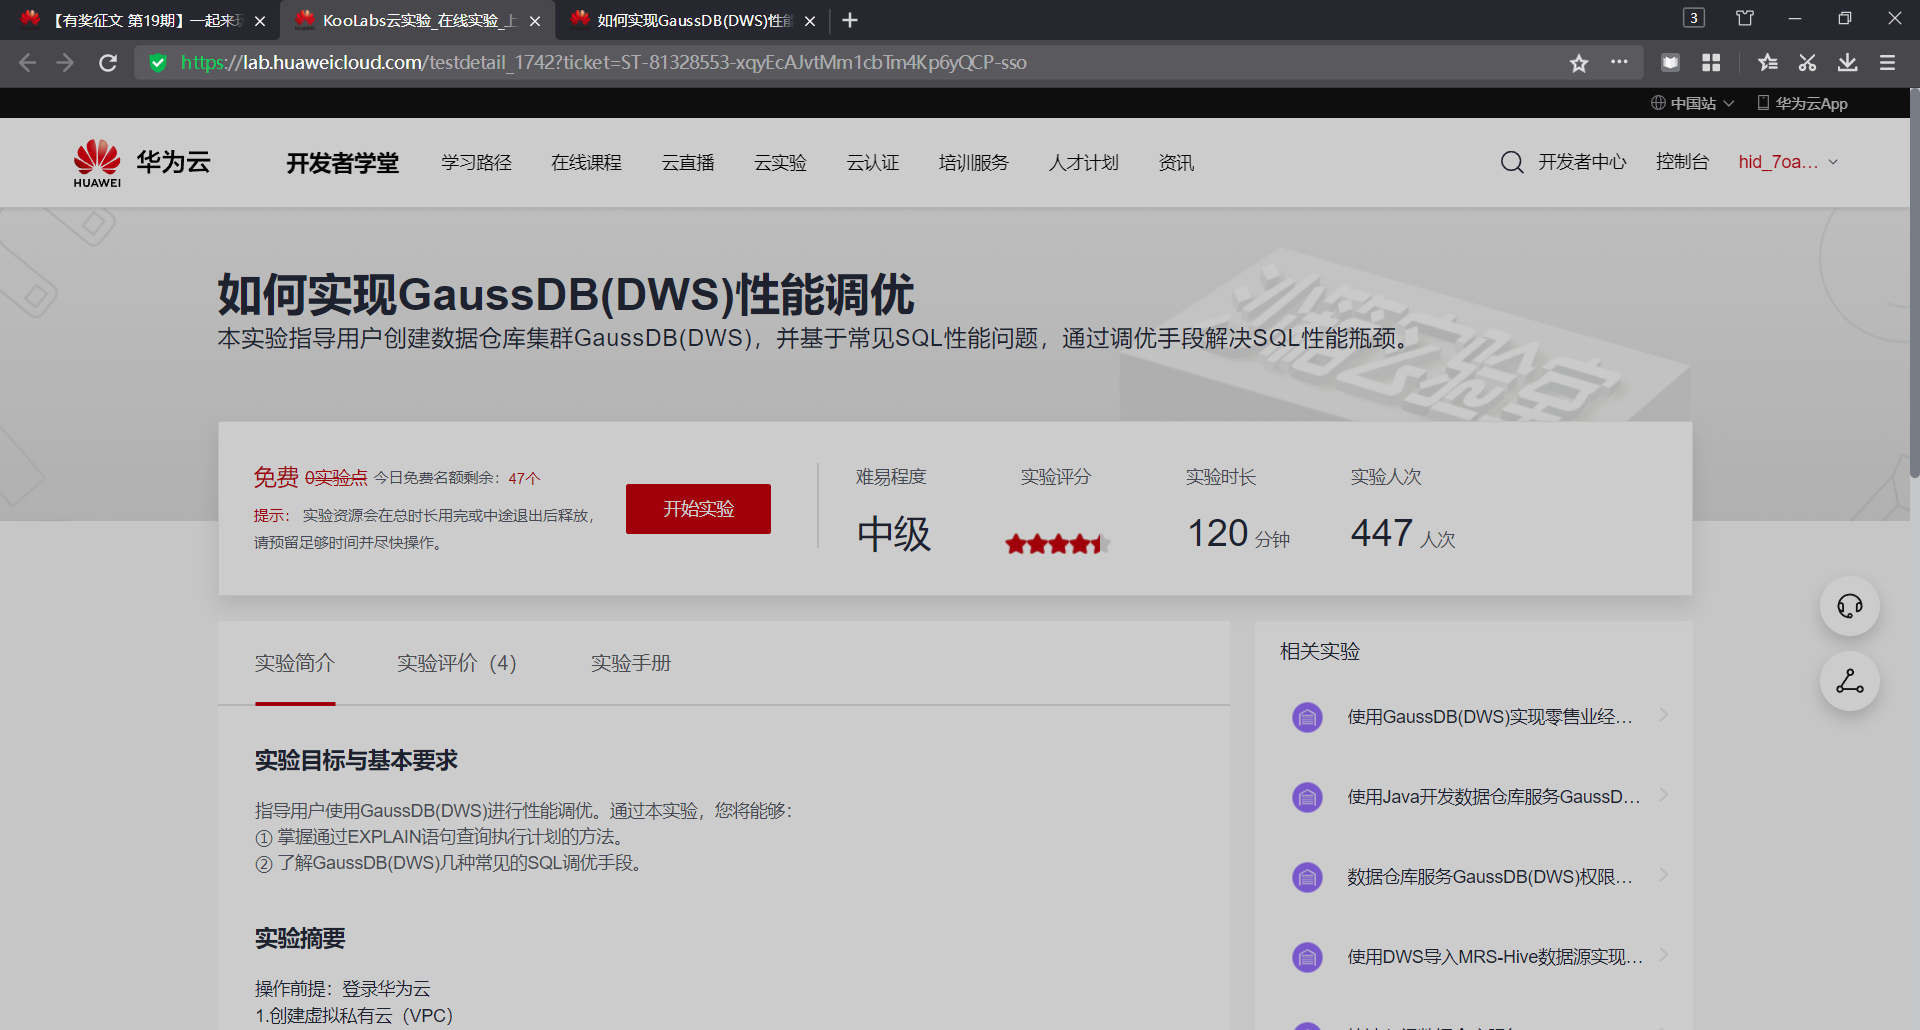This screenshot has width=1920, height=1030.
Task: Open the 云认证 menu item
Action: pyautogui.click(x=873, y=162)
